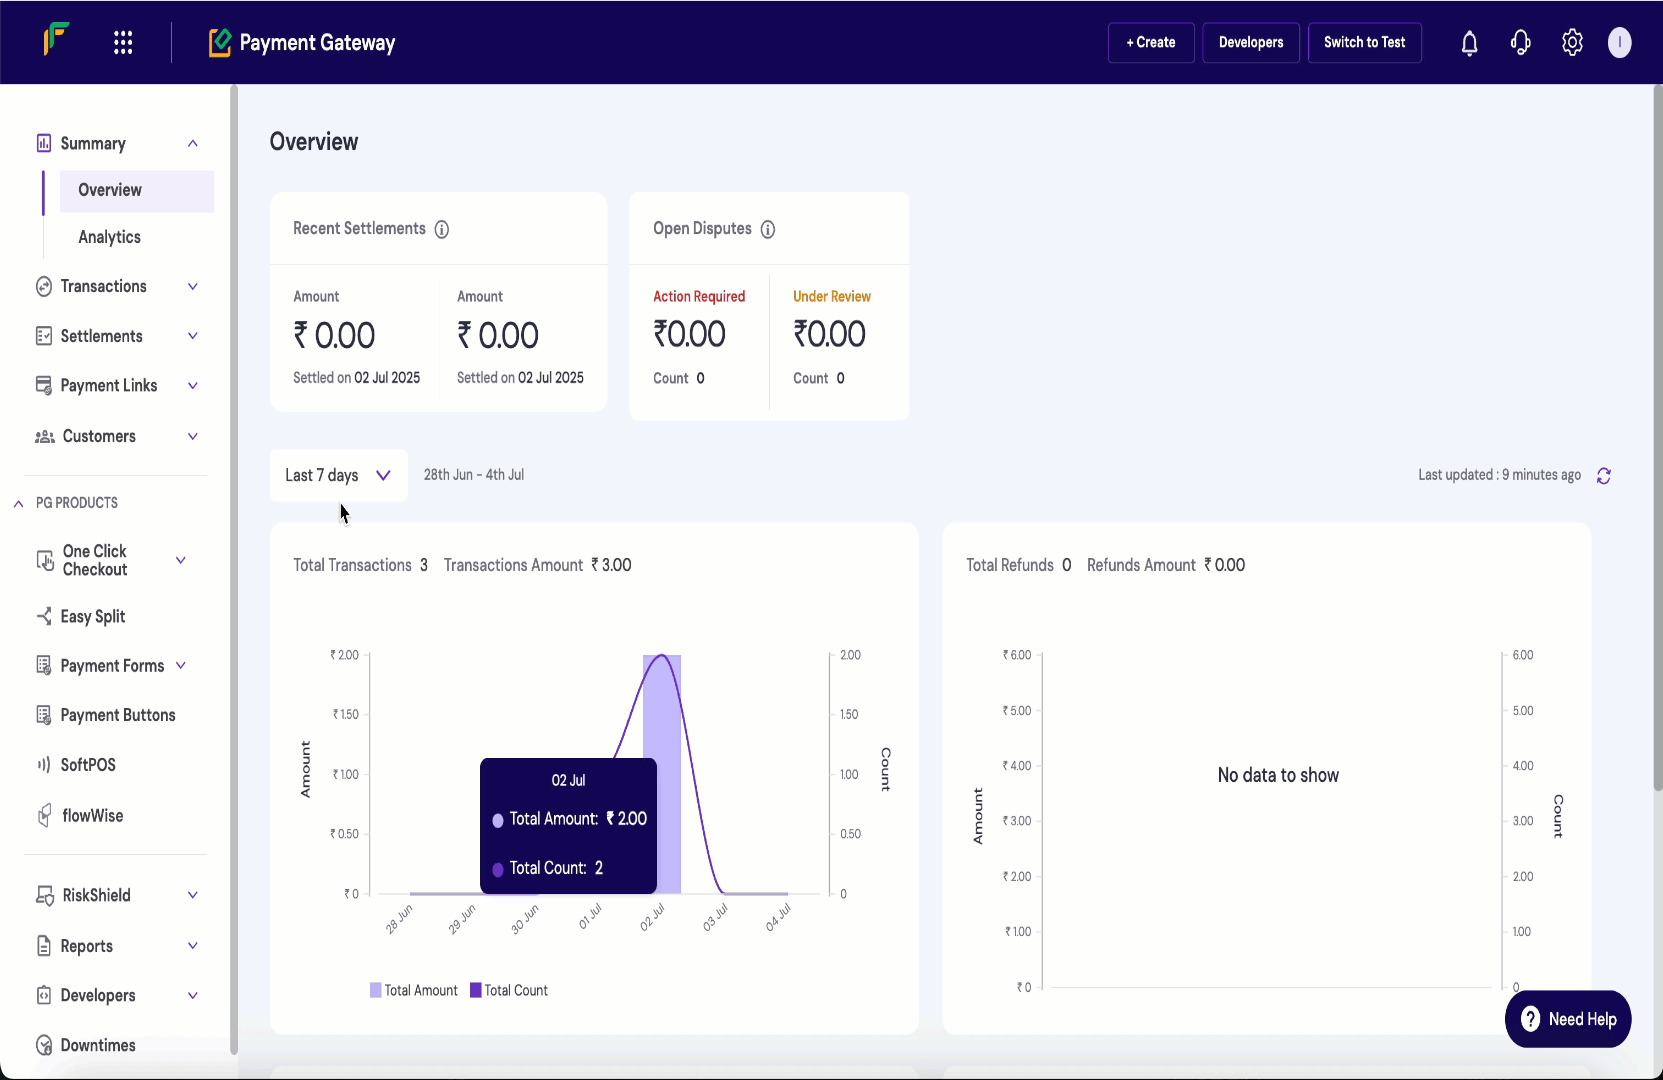
Task: Collapse the PG PRODUCTS section
Action: pos(18,503)
